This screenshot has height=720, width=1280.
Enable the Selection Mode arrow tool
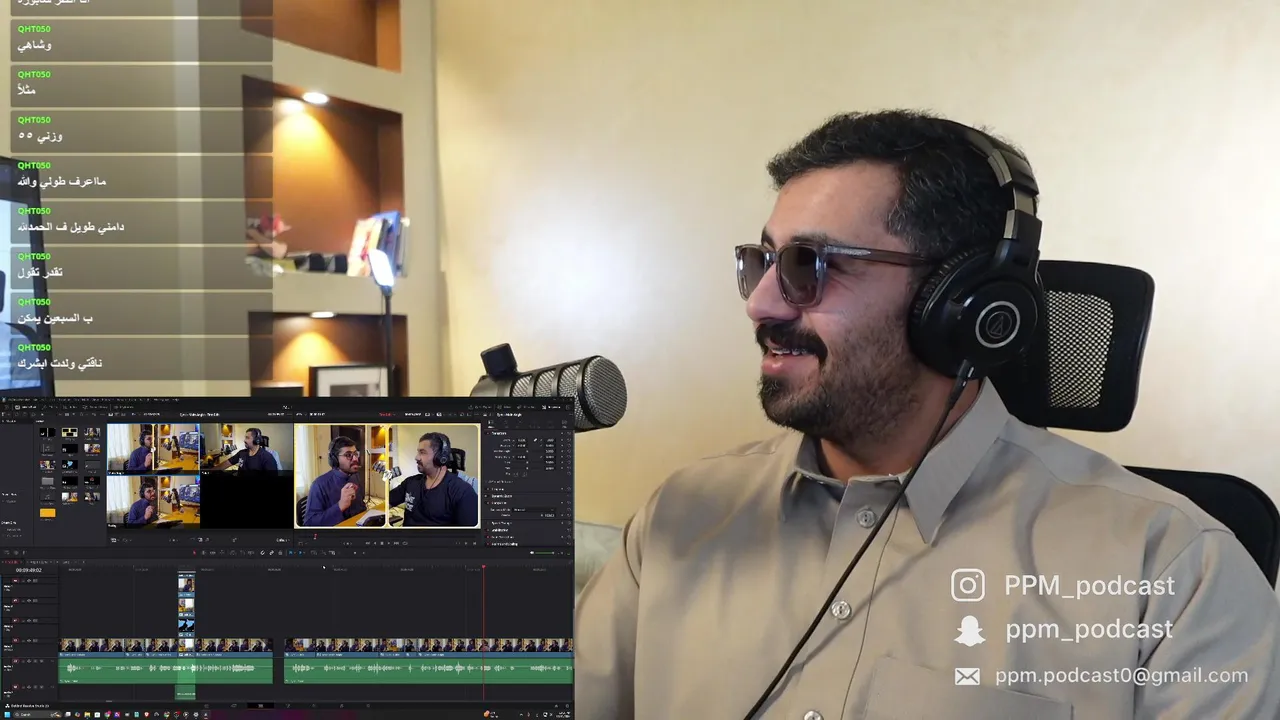[x=193, y=552]
